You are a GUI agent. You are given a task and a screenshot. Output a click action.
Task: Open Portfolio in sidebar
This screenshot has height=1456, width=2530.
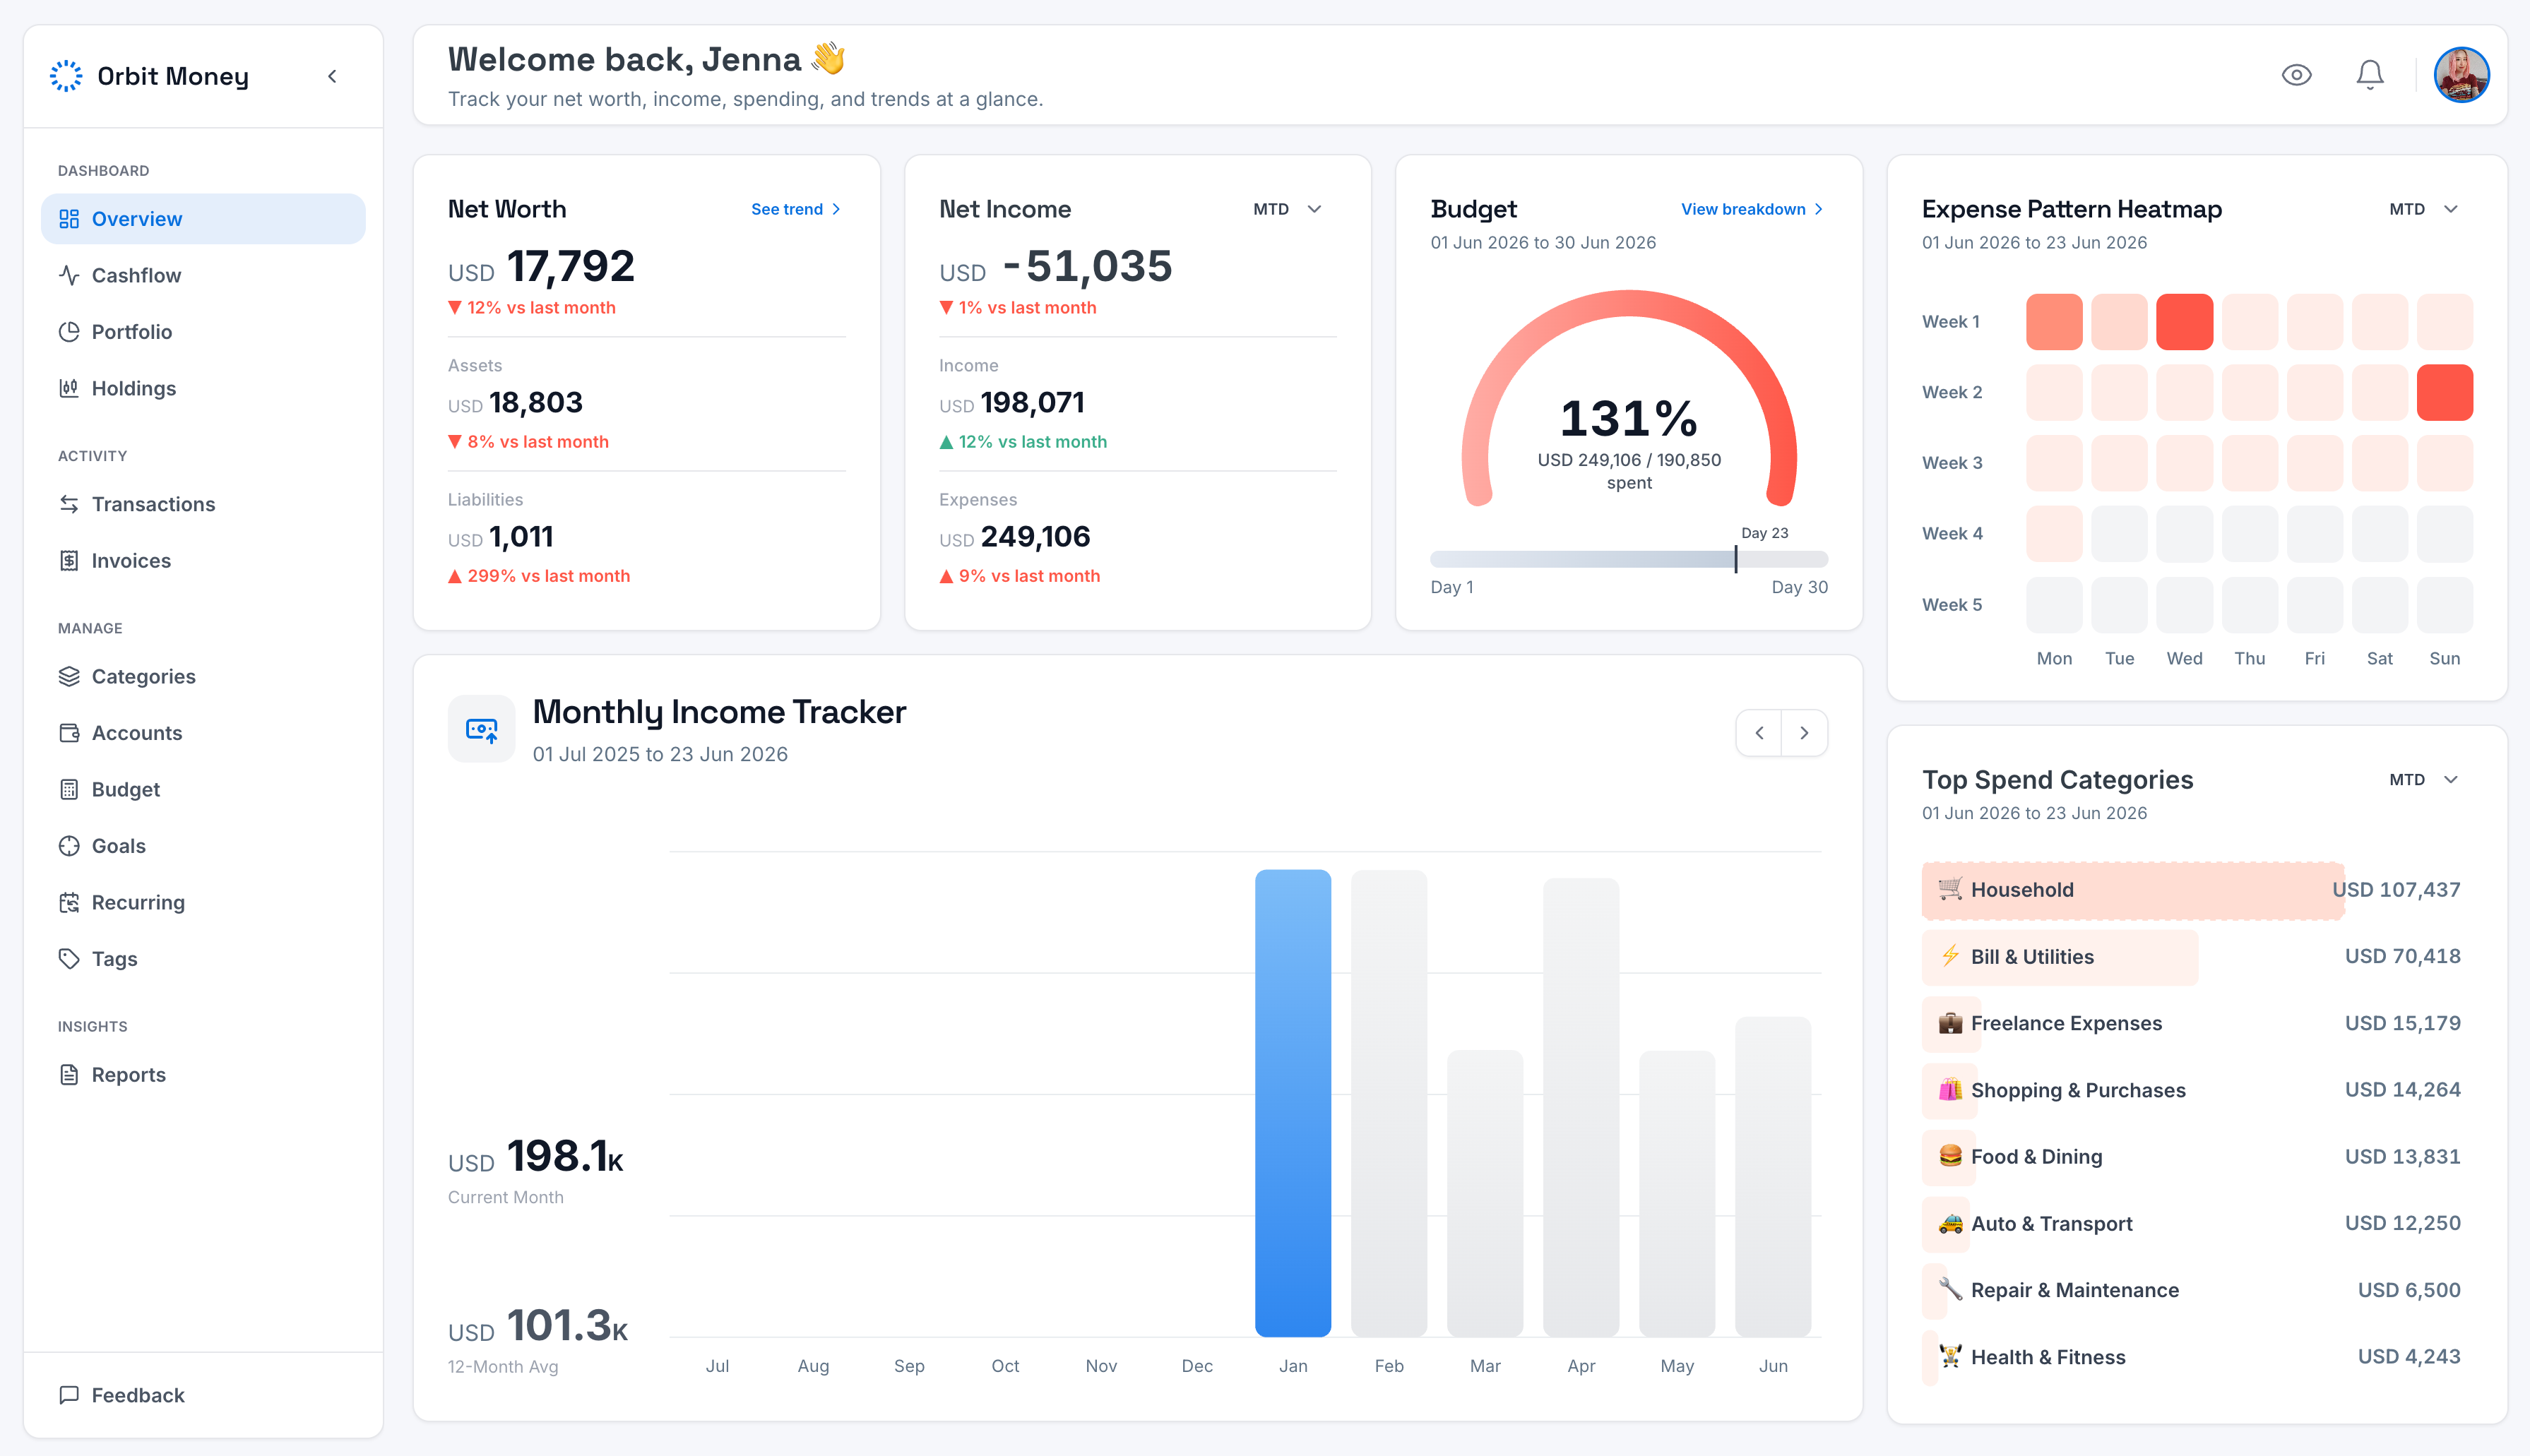click(x=203, y=332)
